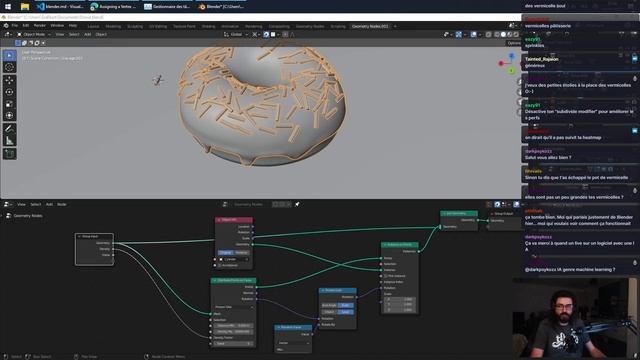Viewport: 640px width, 360px height.
Task: Open Vector data type dropdown in Random Value node
Action: (293, 343)
